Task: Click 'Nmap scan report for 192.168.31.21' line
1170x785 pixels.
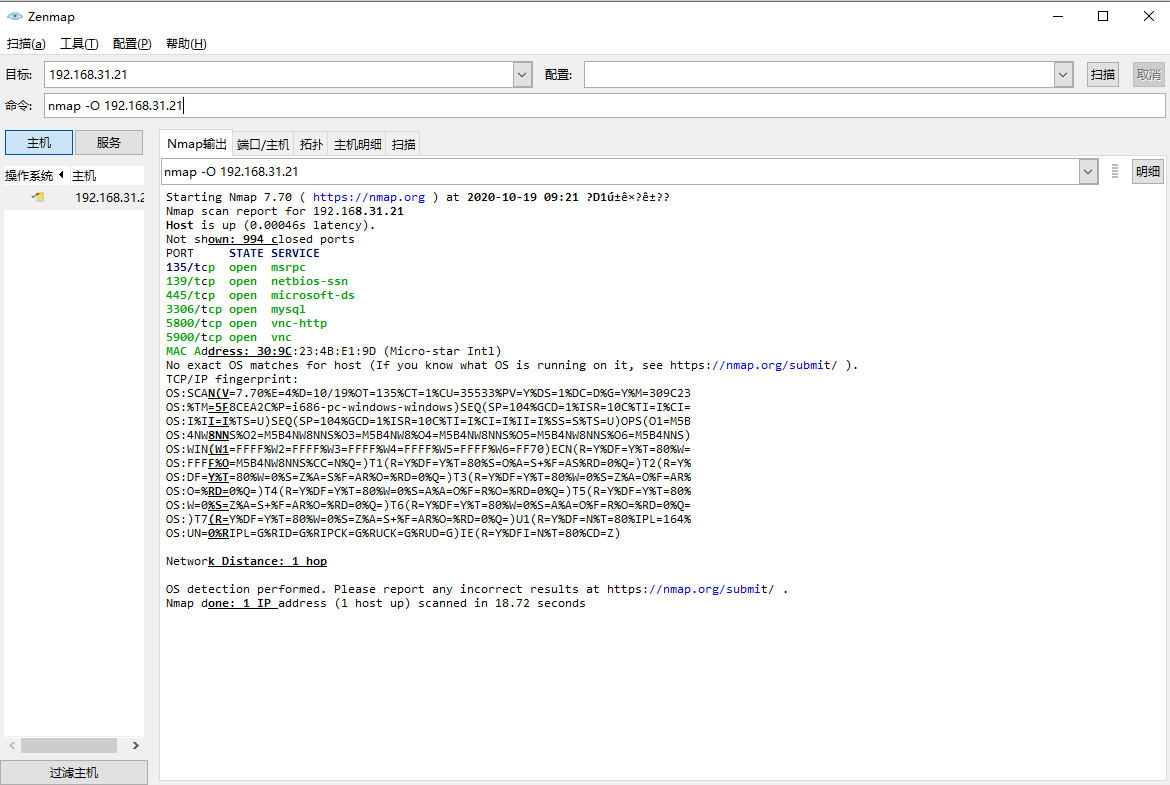Action: pos(285,211)
